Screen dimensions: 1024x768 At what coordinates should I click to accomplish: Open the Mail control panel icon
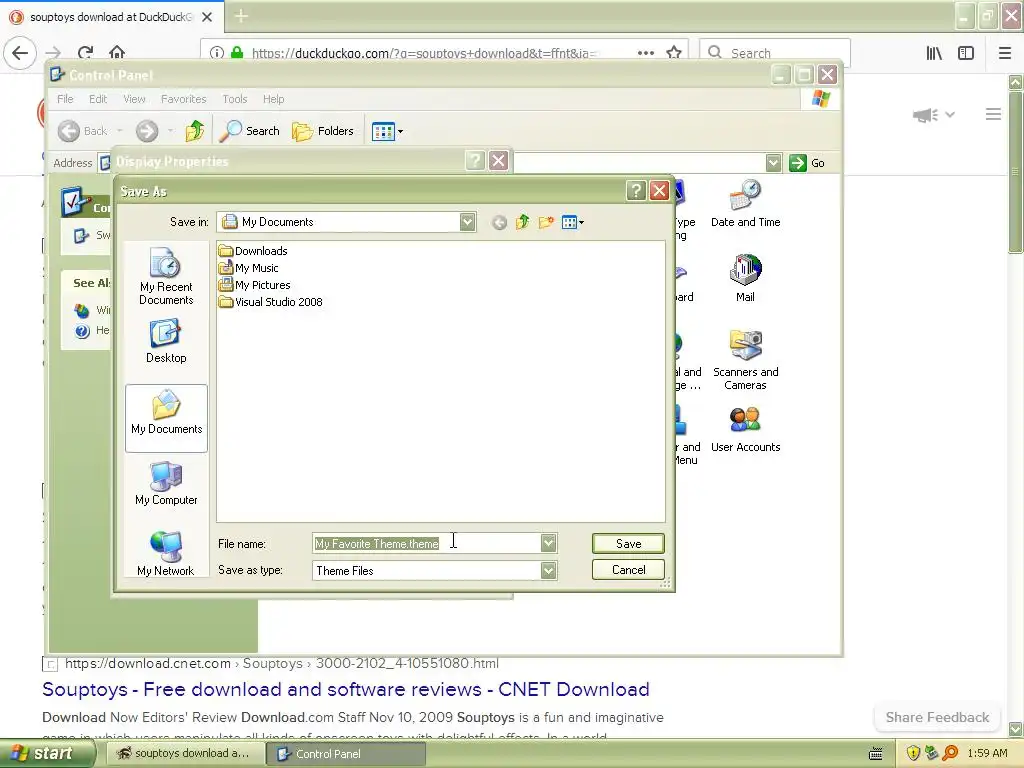(745, 278)
